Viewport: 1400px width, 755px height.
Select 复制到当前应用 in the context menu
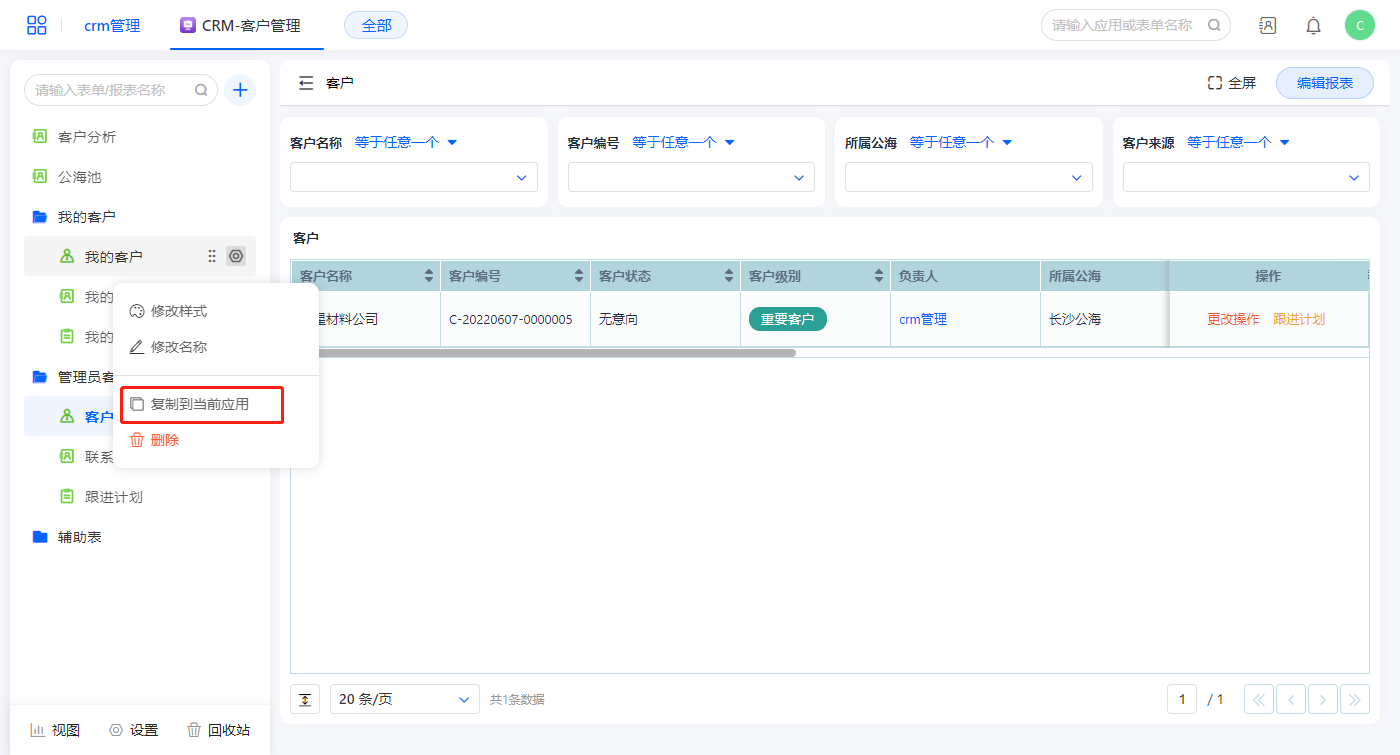pyautogui.click(x=199, y=404)
